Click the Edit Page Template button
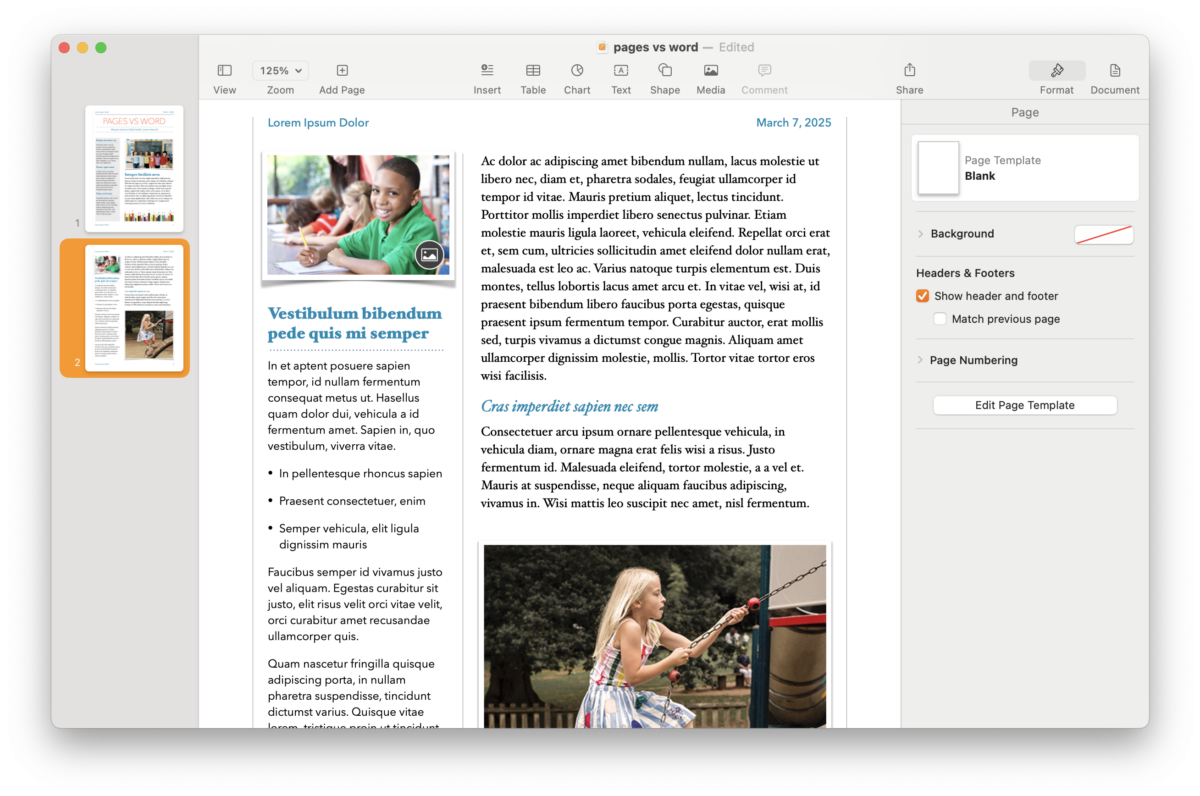 [1024, 404]
